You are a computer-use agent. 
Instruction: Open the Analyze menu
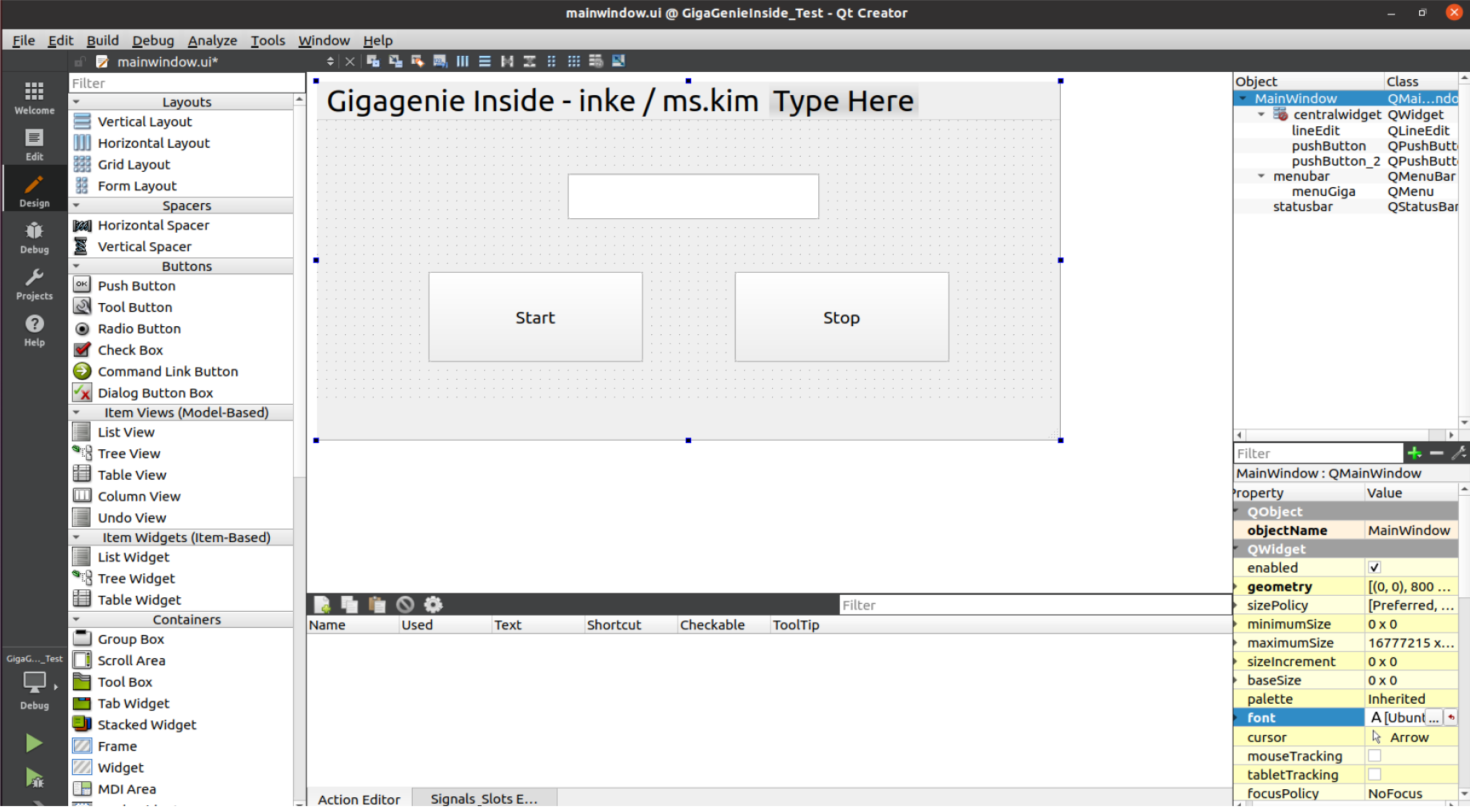point(212,40)
